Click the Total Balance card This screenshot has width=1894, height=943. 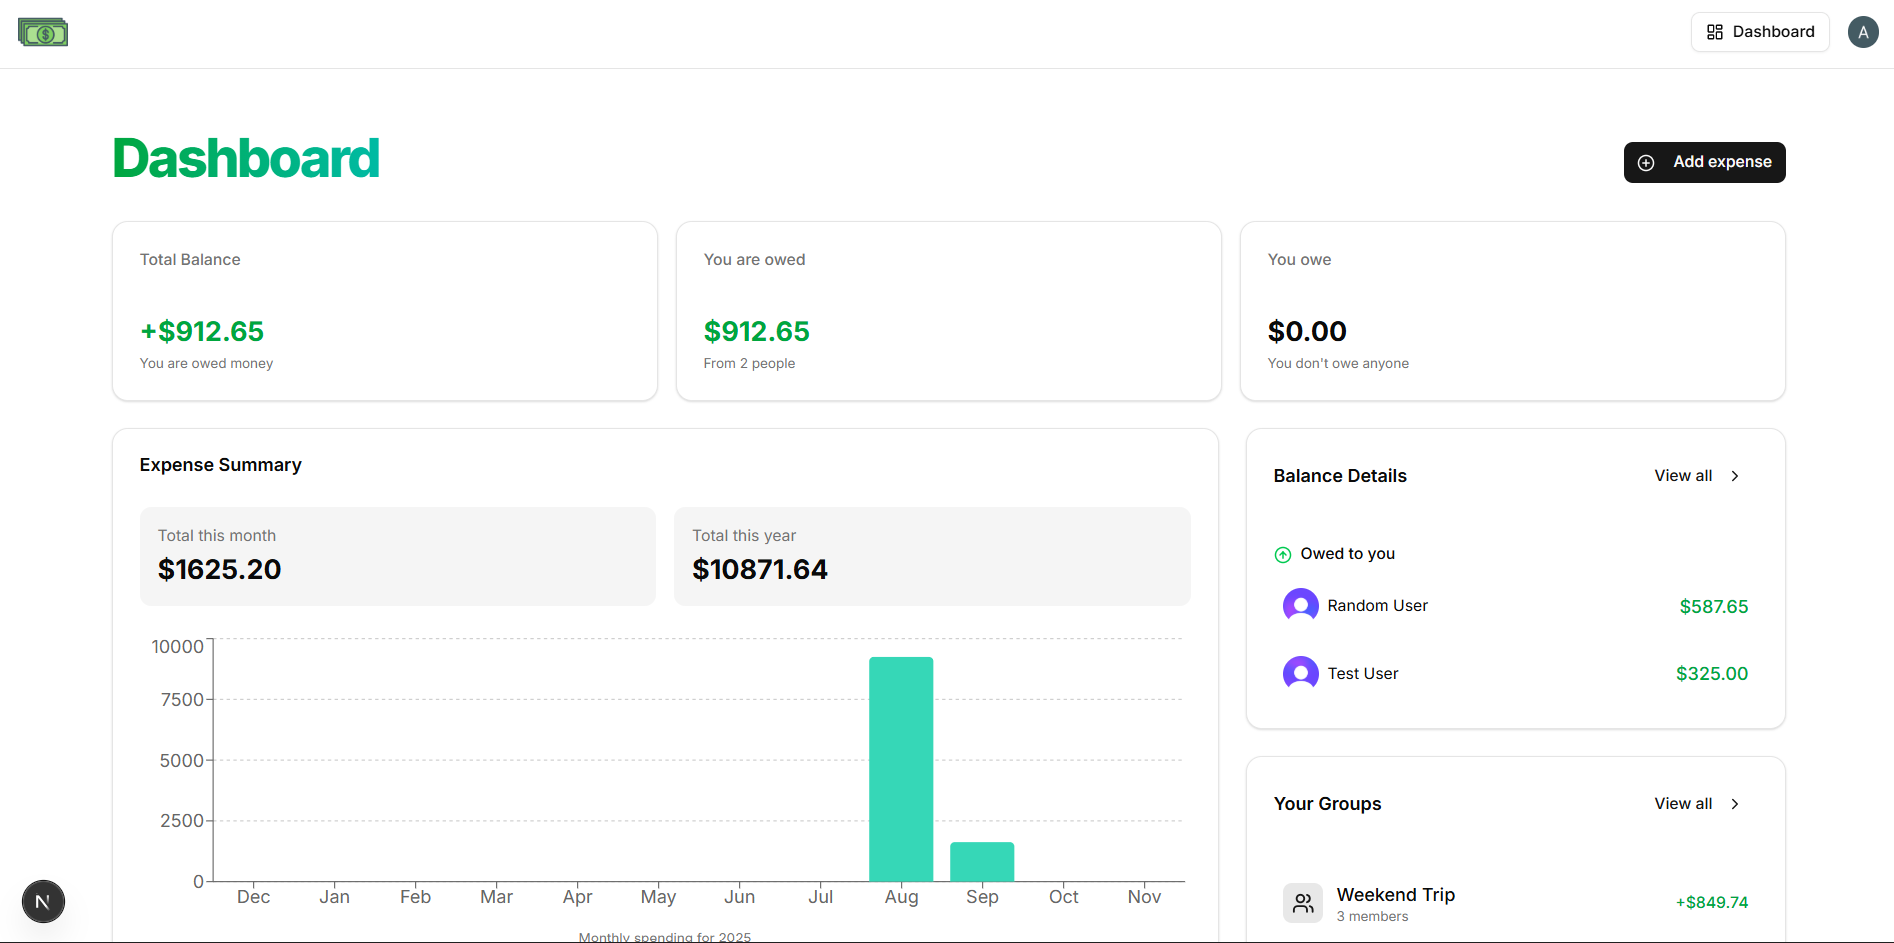(x=385, y=311)
